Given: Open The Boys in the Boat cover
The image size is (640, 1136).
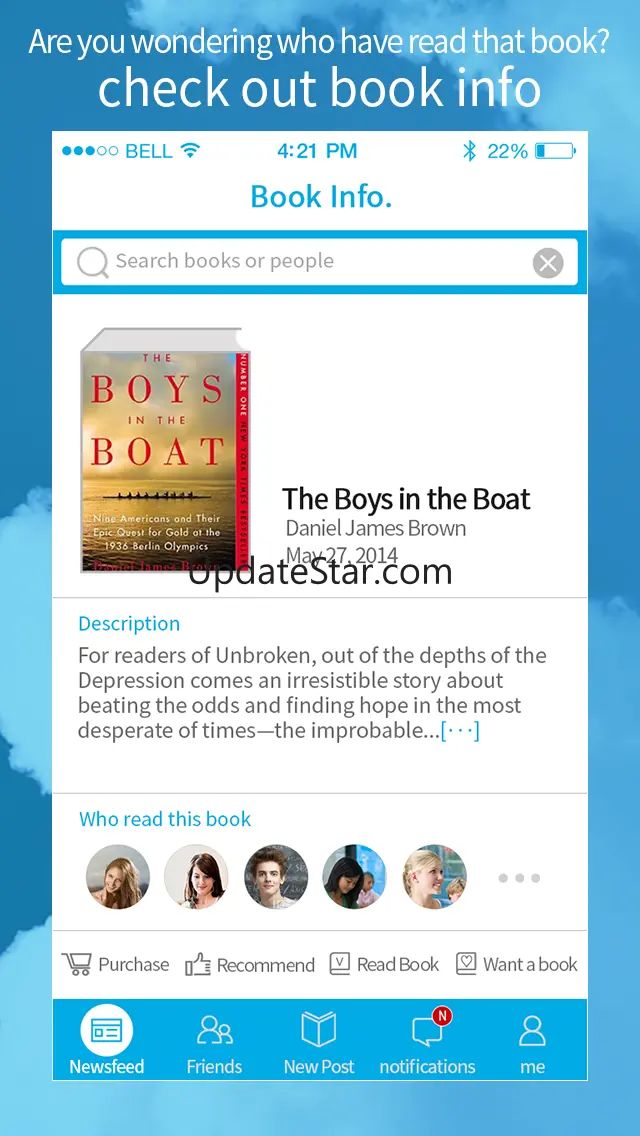Looking at the screenshot, I should coord(165,450).
